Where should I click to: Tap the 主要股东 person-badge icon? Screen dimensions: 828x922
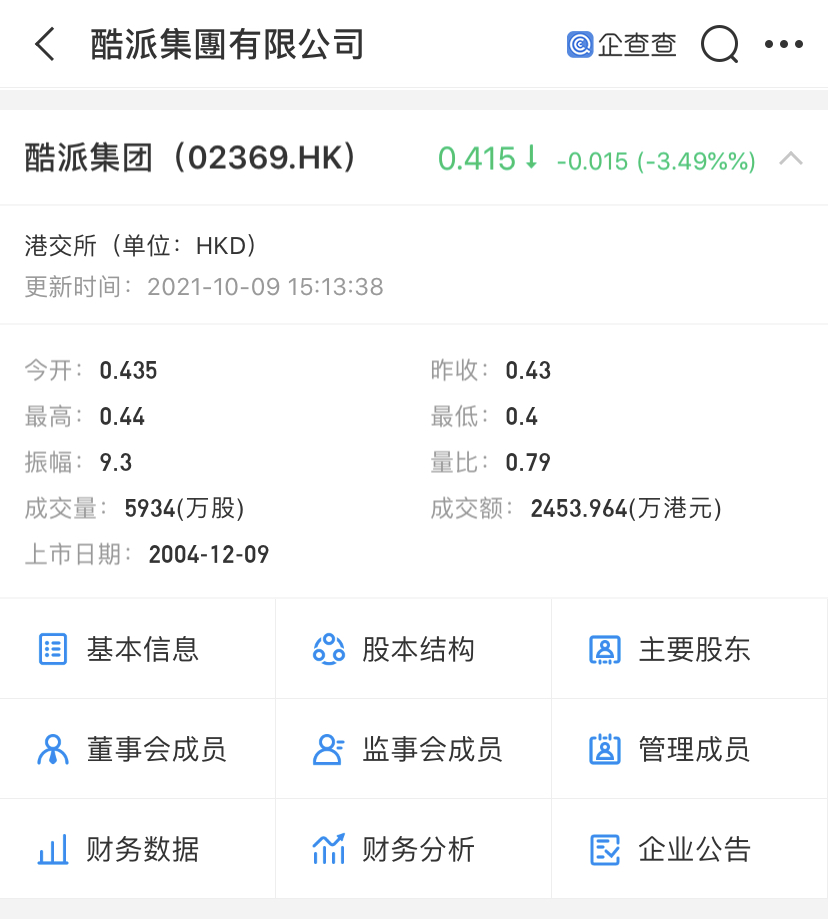pos(605,650)
